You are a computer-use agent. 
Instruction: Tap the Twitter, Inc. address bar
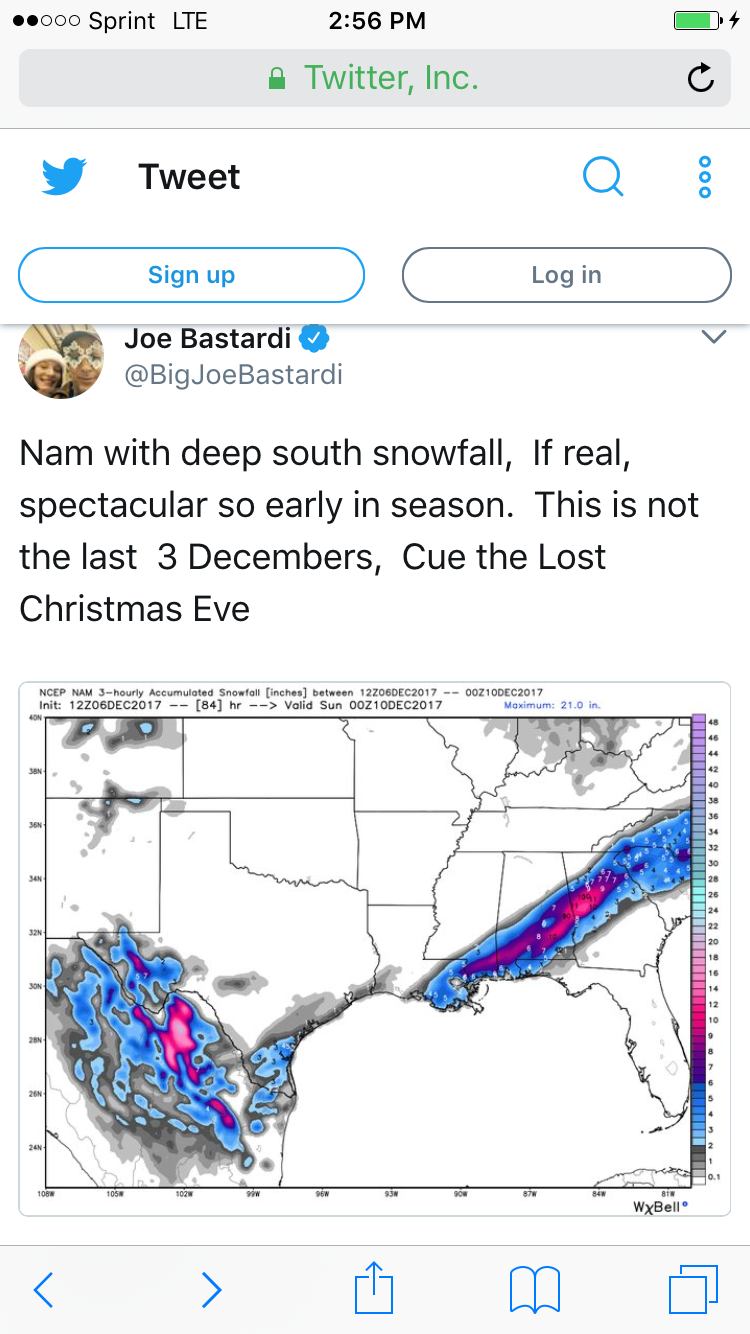[375, 78]
